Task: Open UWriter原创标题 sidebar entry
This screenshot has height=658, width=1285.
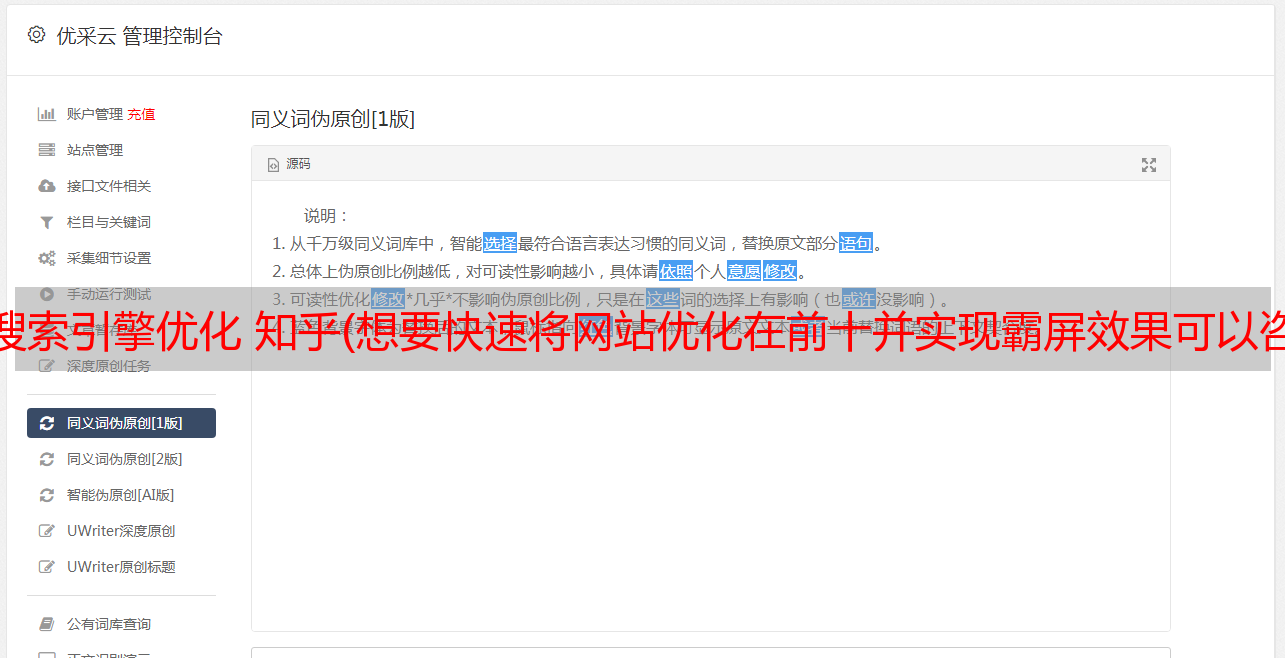Action: coord(121,567)
